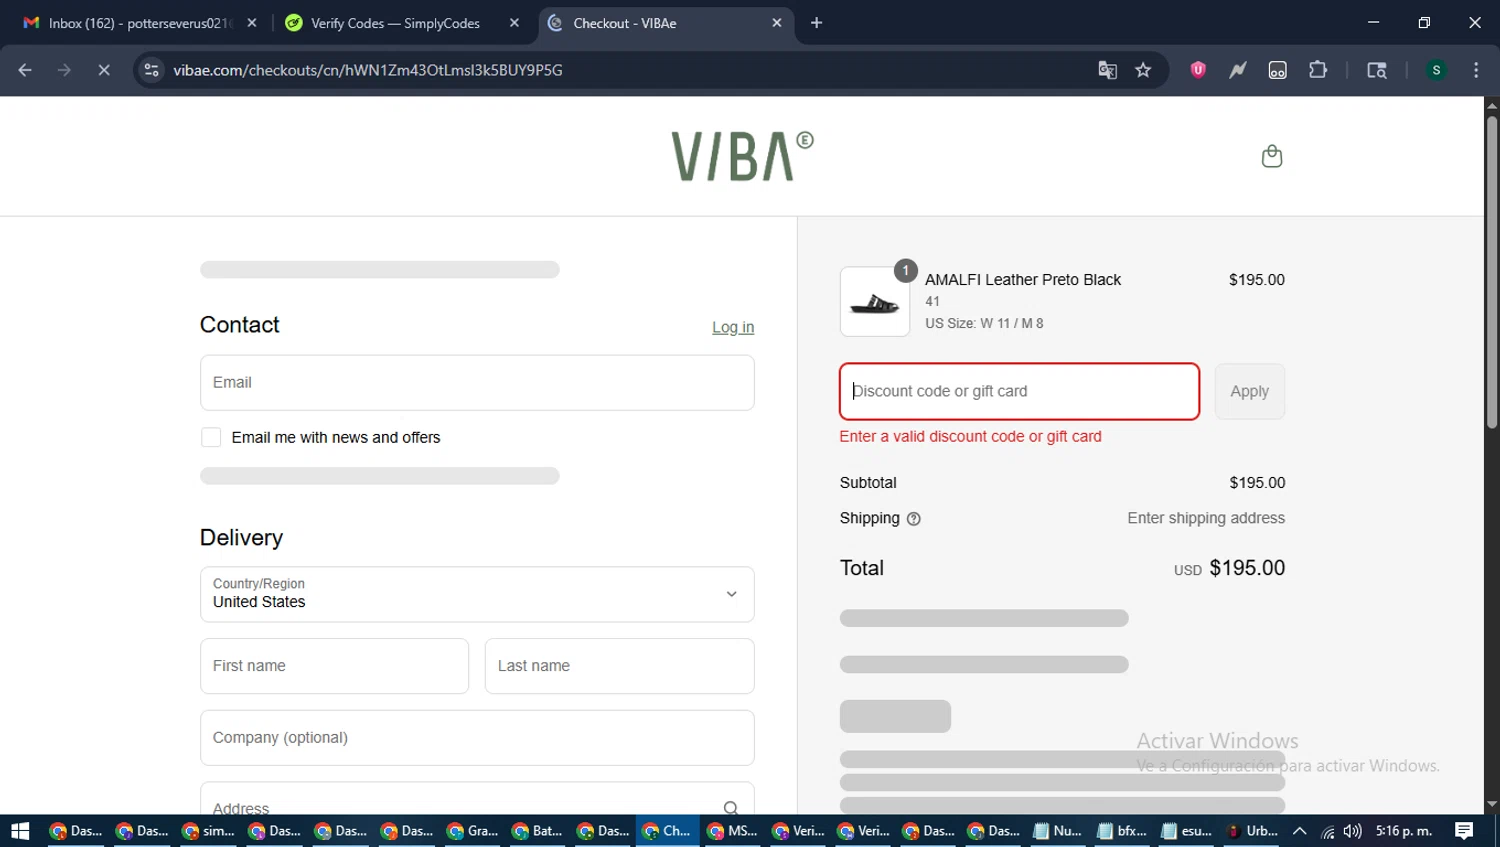Image resolution: width=1500 pixels, height=847 pixels.
Task: Click the Company (optional) field
Action: [x=477, y=738]
